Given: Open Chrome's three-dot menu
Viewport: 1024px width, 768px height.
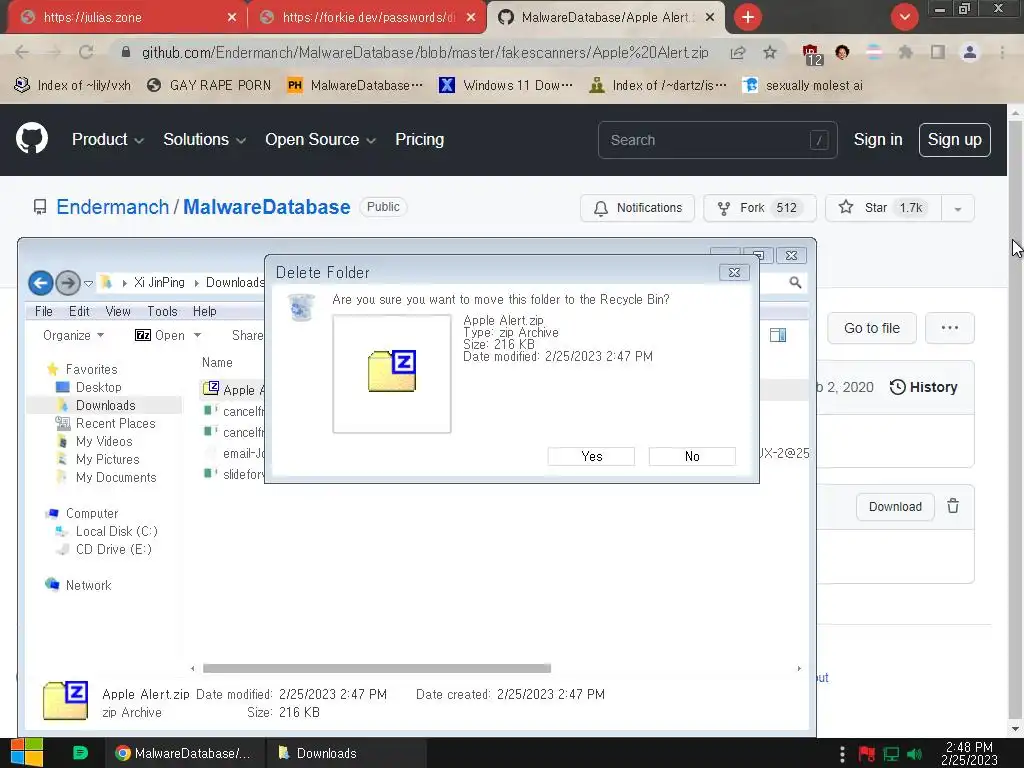Looking at the screenshot, I should [1002, 52].
